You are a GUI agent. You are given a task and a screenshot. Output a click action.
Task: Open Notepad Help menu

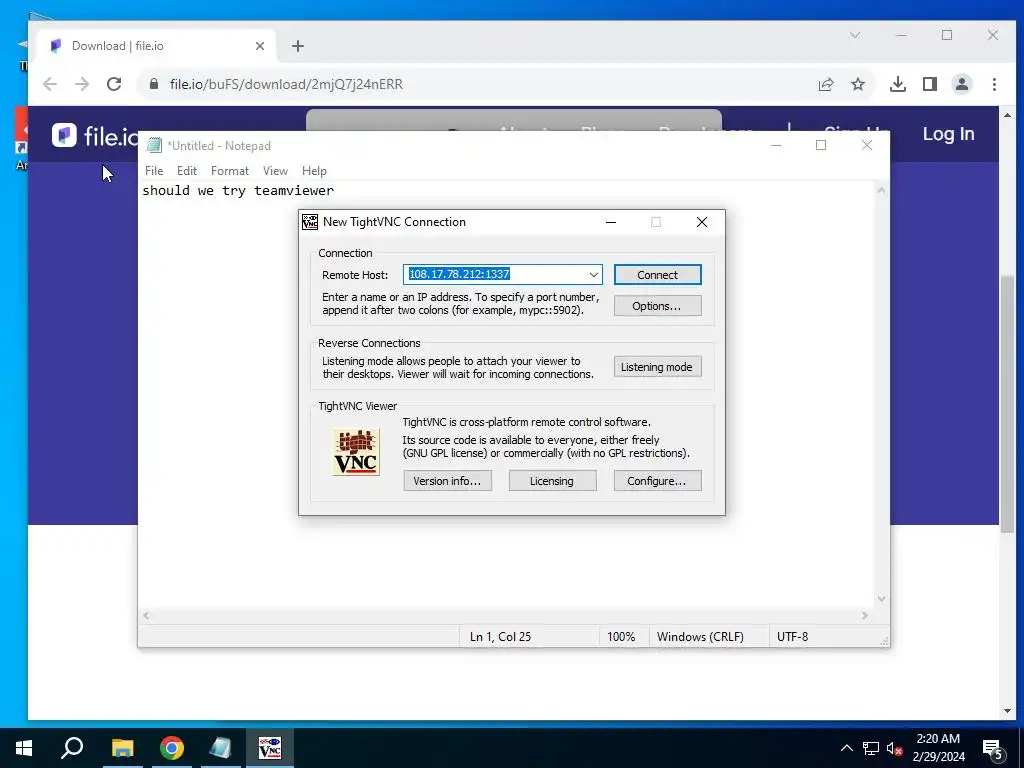[314, 171]
